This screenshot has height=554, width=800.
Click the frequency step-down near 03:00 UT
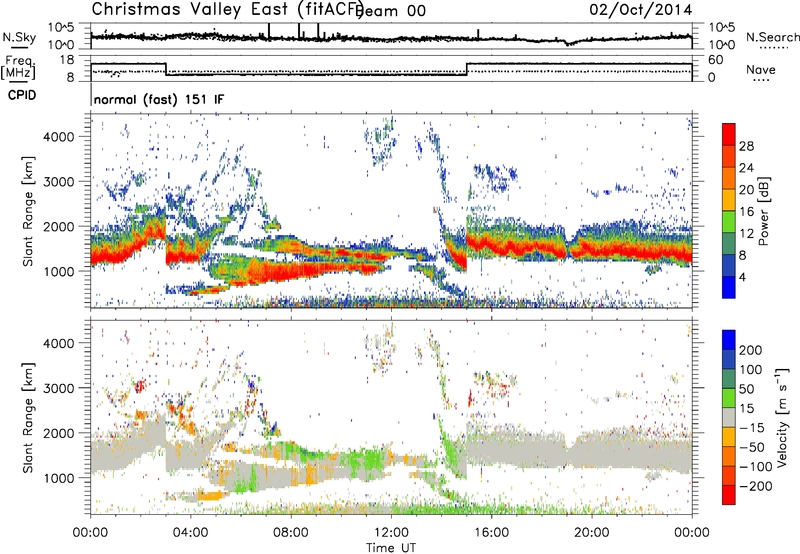pyautogui.click(x=166, y=69)
